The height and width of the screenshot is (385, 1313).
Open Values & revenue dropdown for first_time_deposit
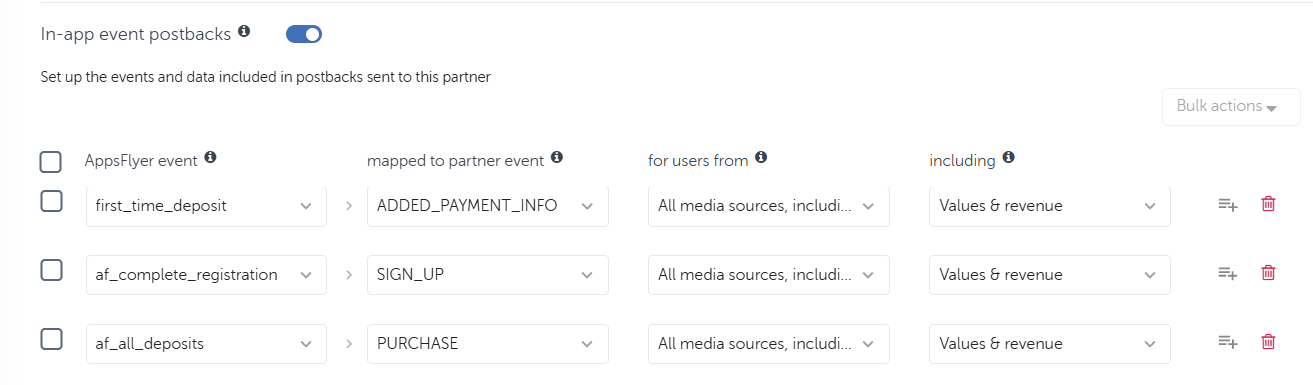tap(1050, 206)
